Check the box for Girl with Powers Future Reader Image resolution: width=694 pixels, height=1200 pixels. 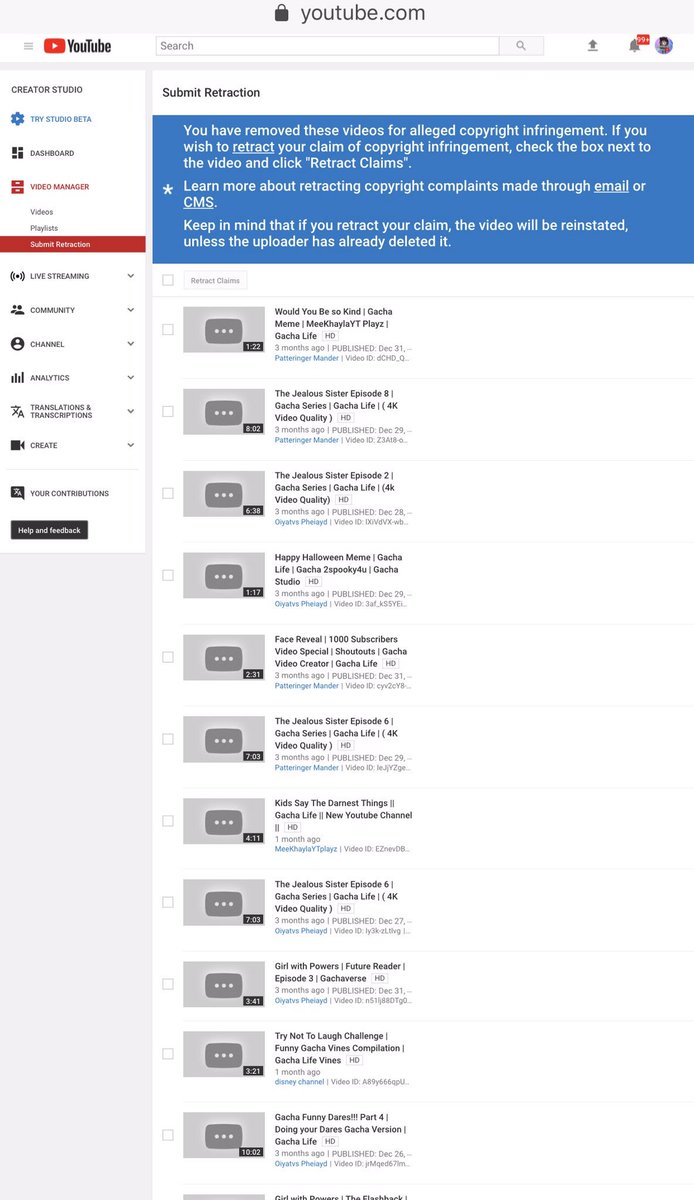click(168, 984)
